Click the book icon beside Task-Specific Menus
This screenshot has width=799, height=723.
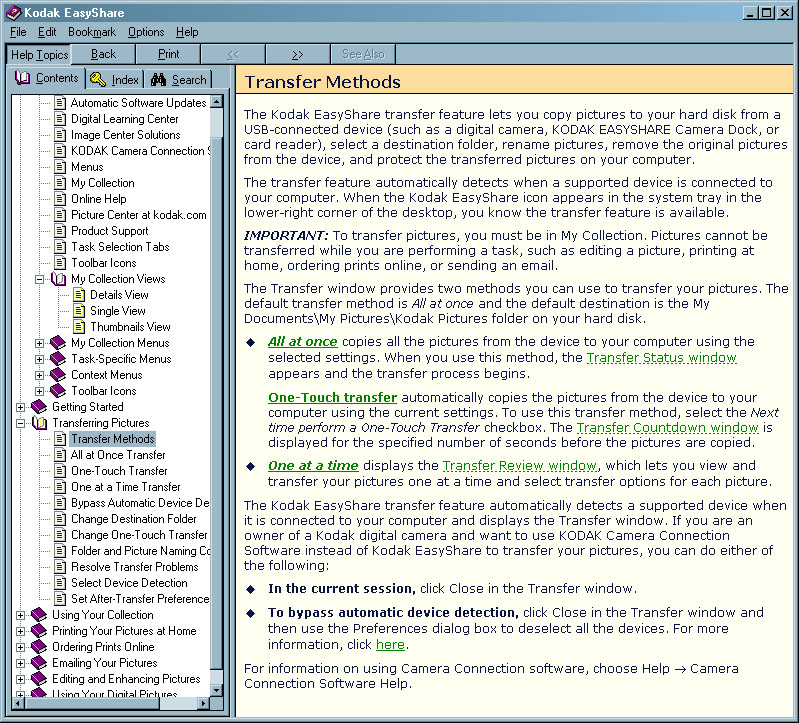coord(58,359)
